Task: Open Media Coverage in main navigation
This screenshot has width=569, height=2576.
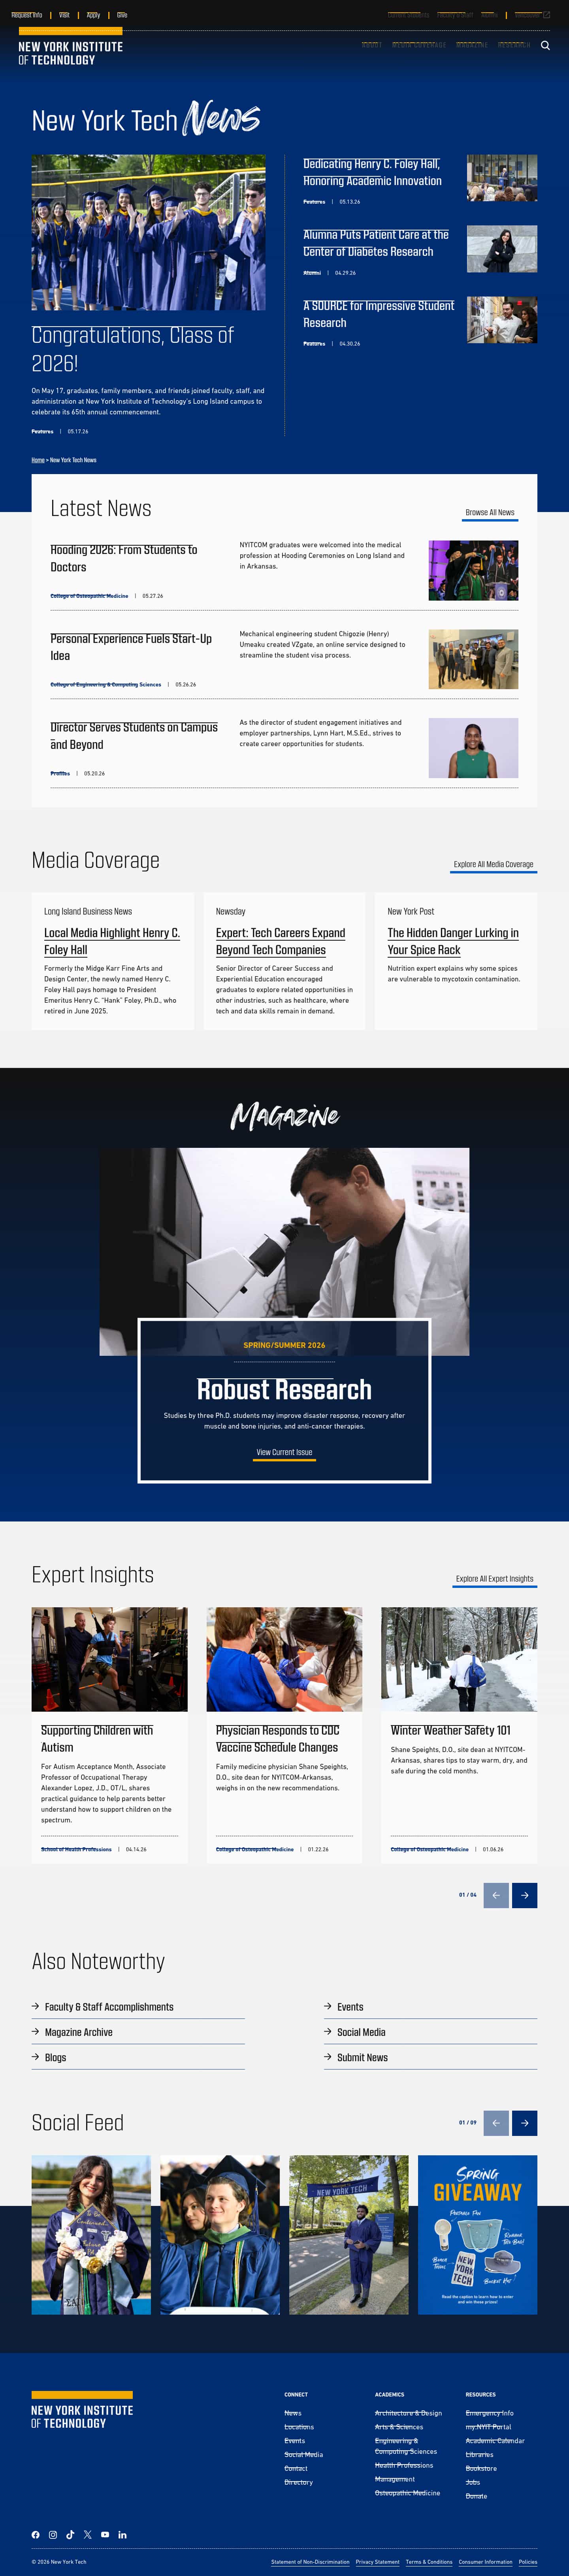Action: (x=419, y=45)
